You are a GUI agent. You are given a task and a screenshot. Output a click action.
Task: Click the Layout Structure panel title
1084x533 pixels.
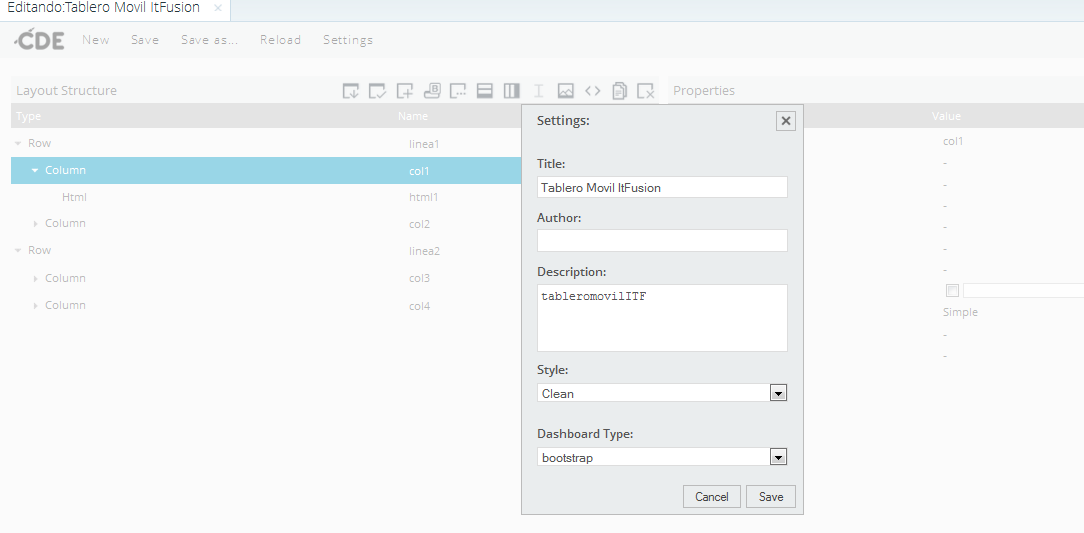[x=66, y=91]
